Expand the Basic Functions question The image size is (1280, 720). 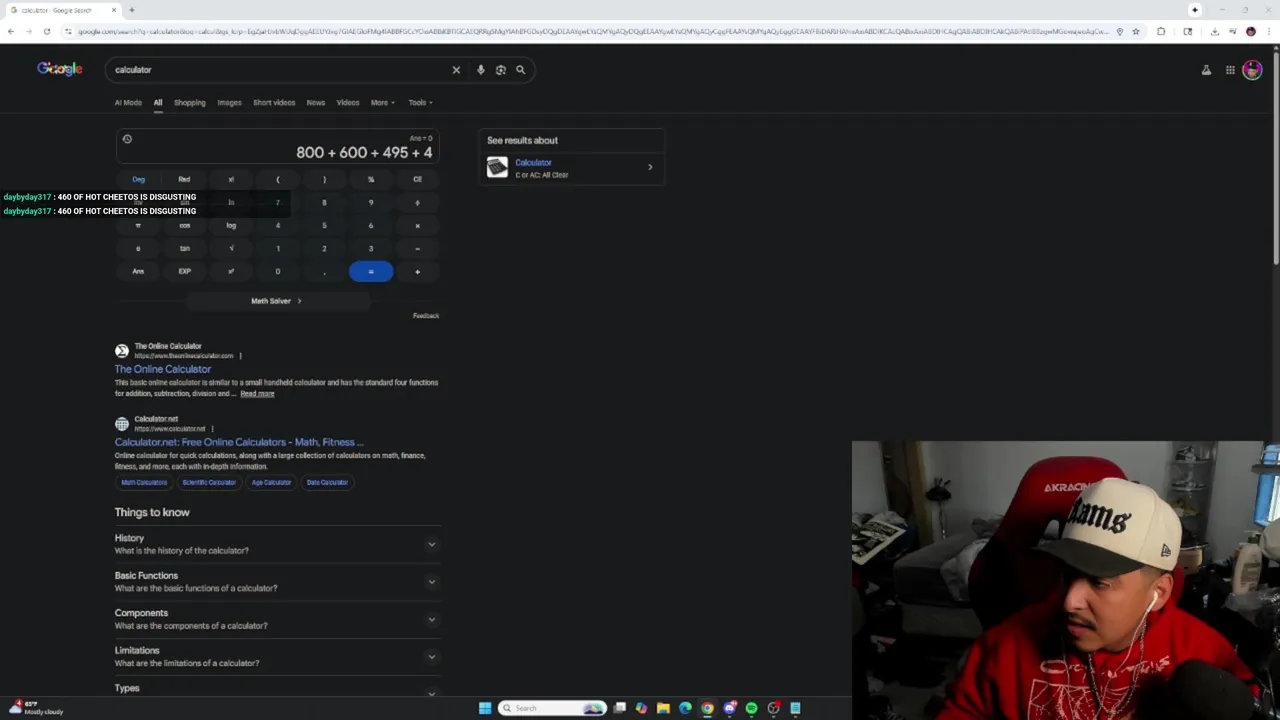coord(277,581)
